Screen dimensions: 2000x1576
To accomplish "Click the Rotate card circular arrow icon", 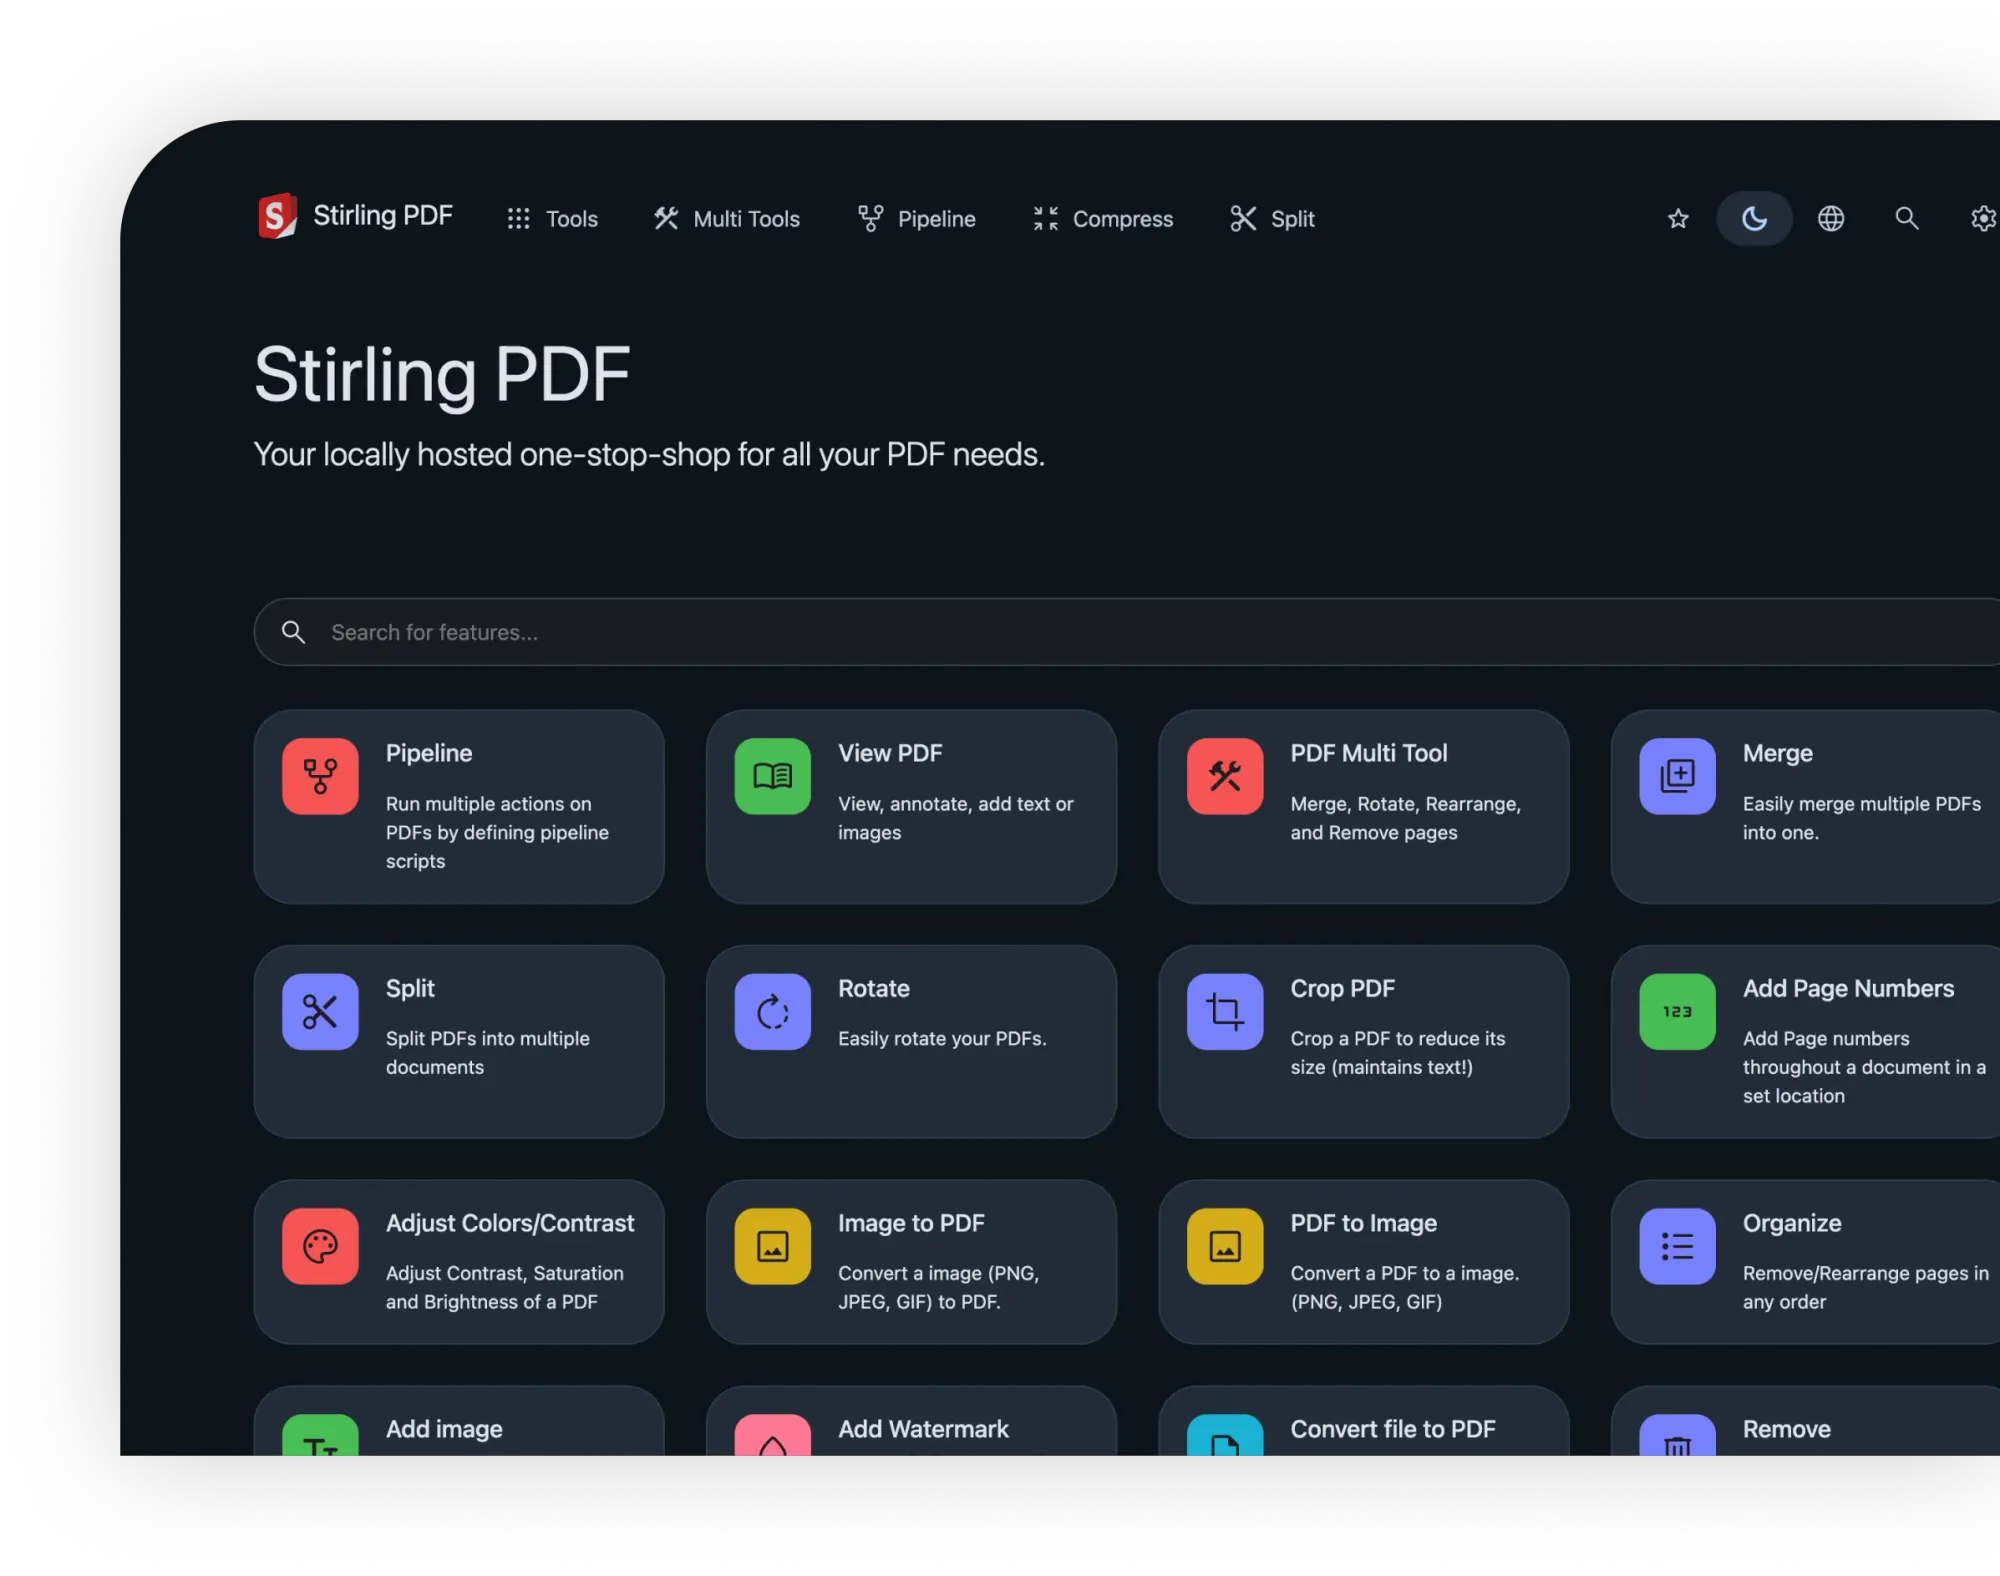I will point(773,1011).
